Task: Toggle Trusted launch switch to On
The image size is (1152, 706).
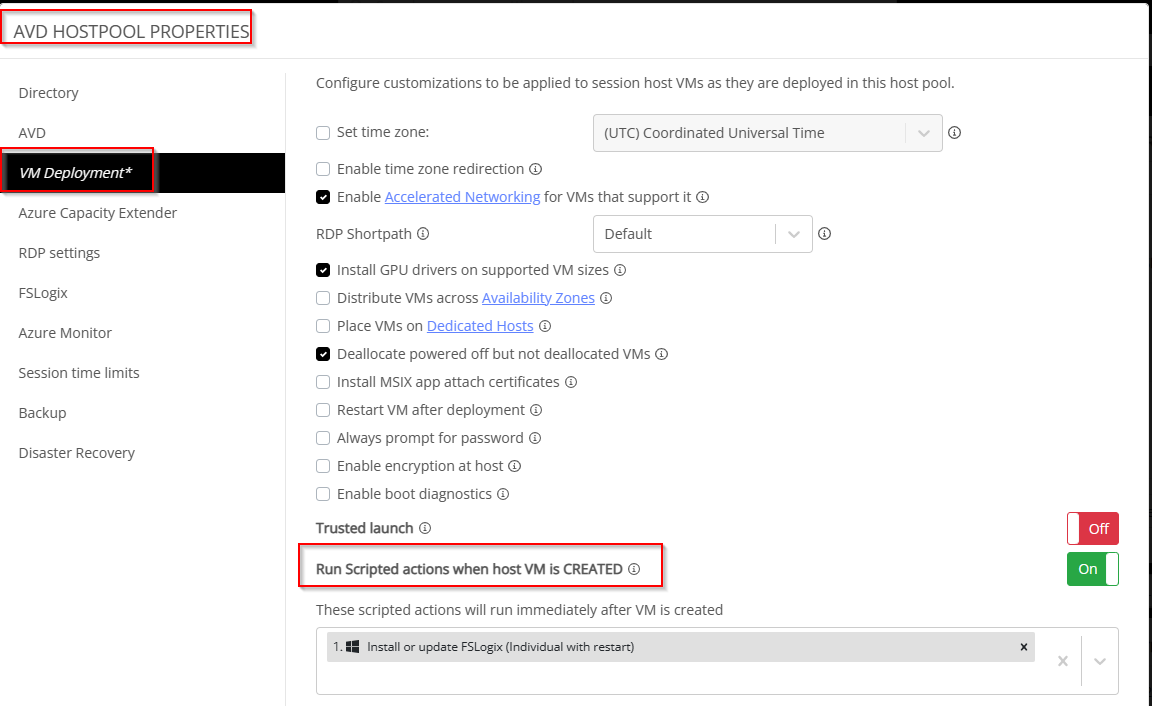Action: click(1092, 528)
